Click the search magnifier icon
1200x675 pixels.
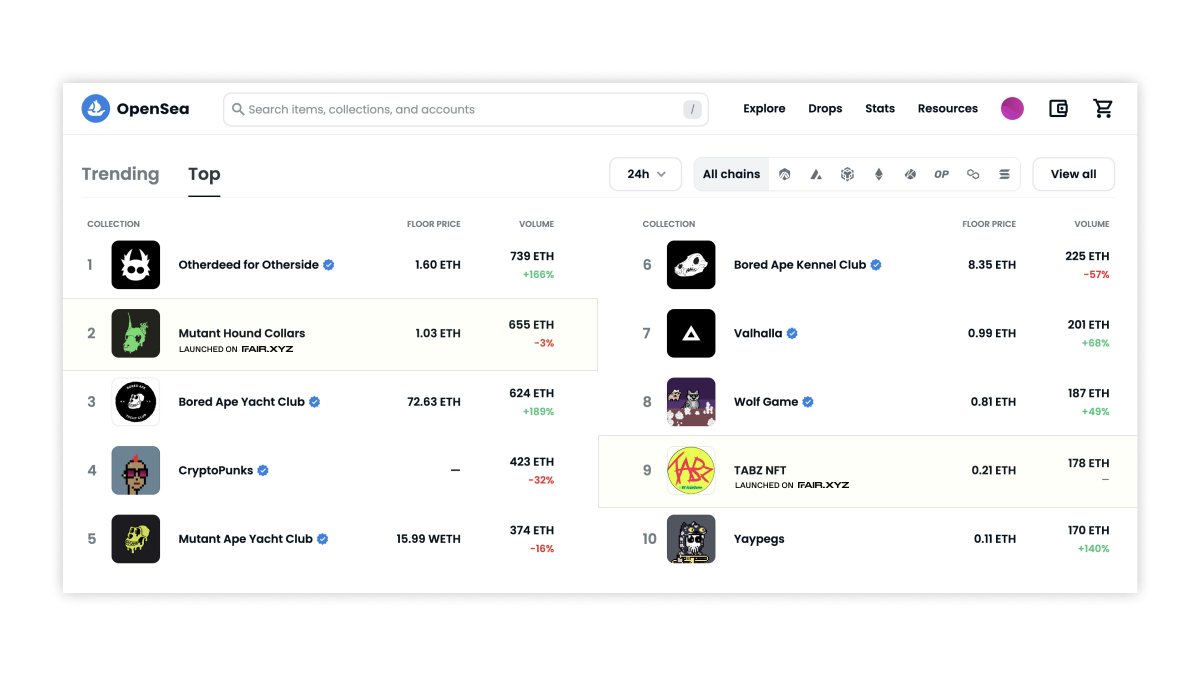238,109
